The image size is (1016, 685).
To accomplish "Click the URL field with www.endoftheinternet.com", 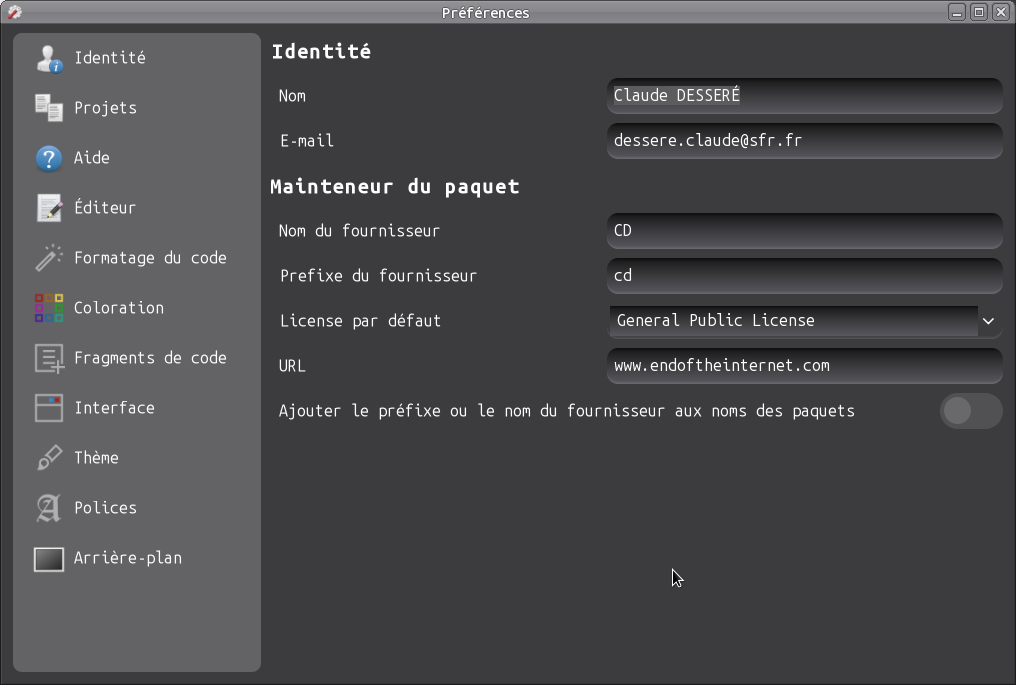I will 804,366.
